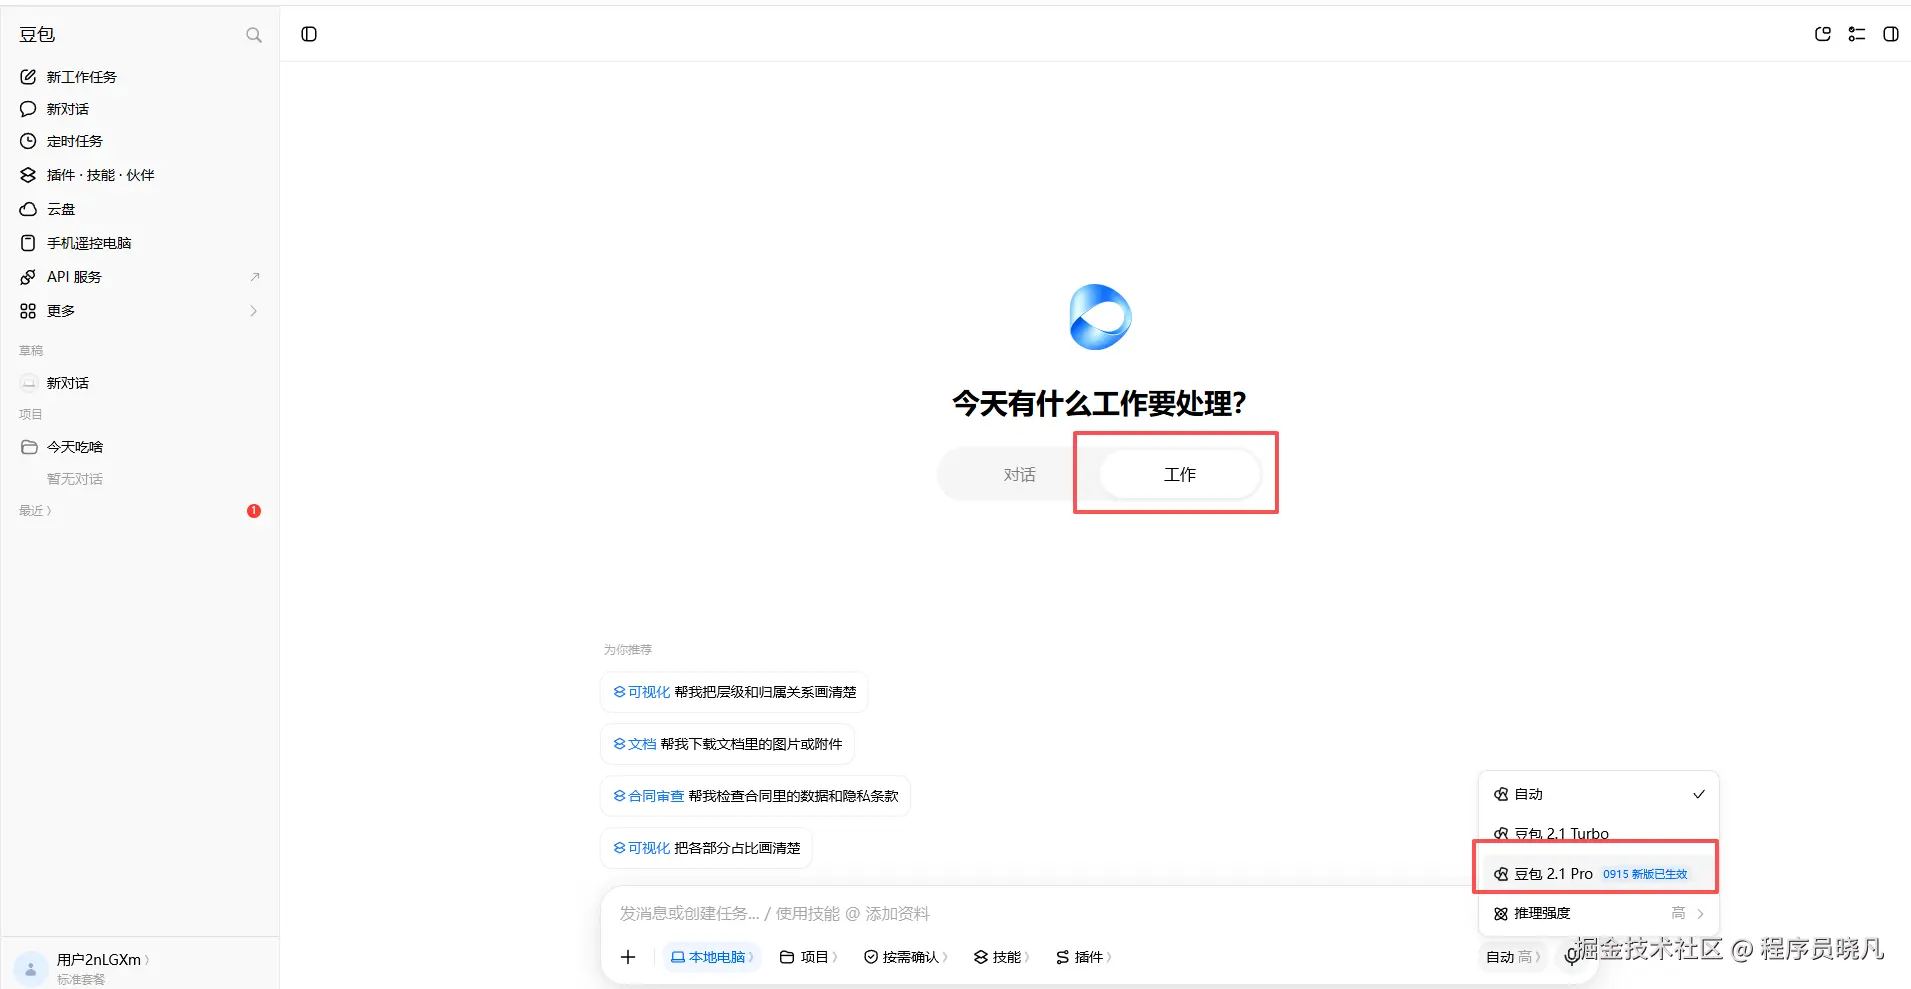
Task: Click the plus icon to add attachment
Action: tap(628, 957)
